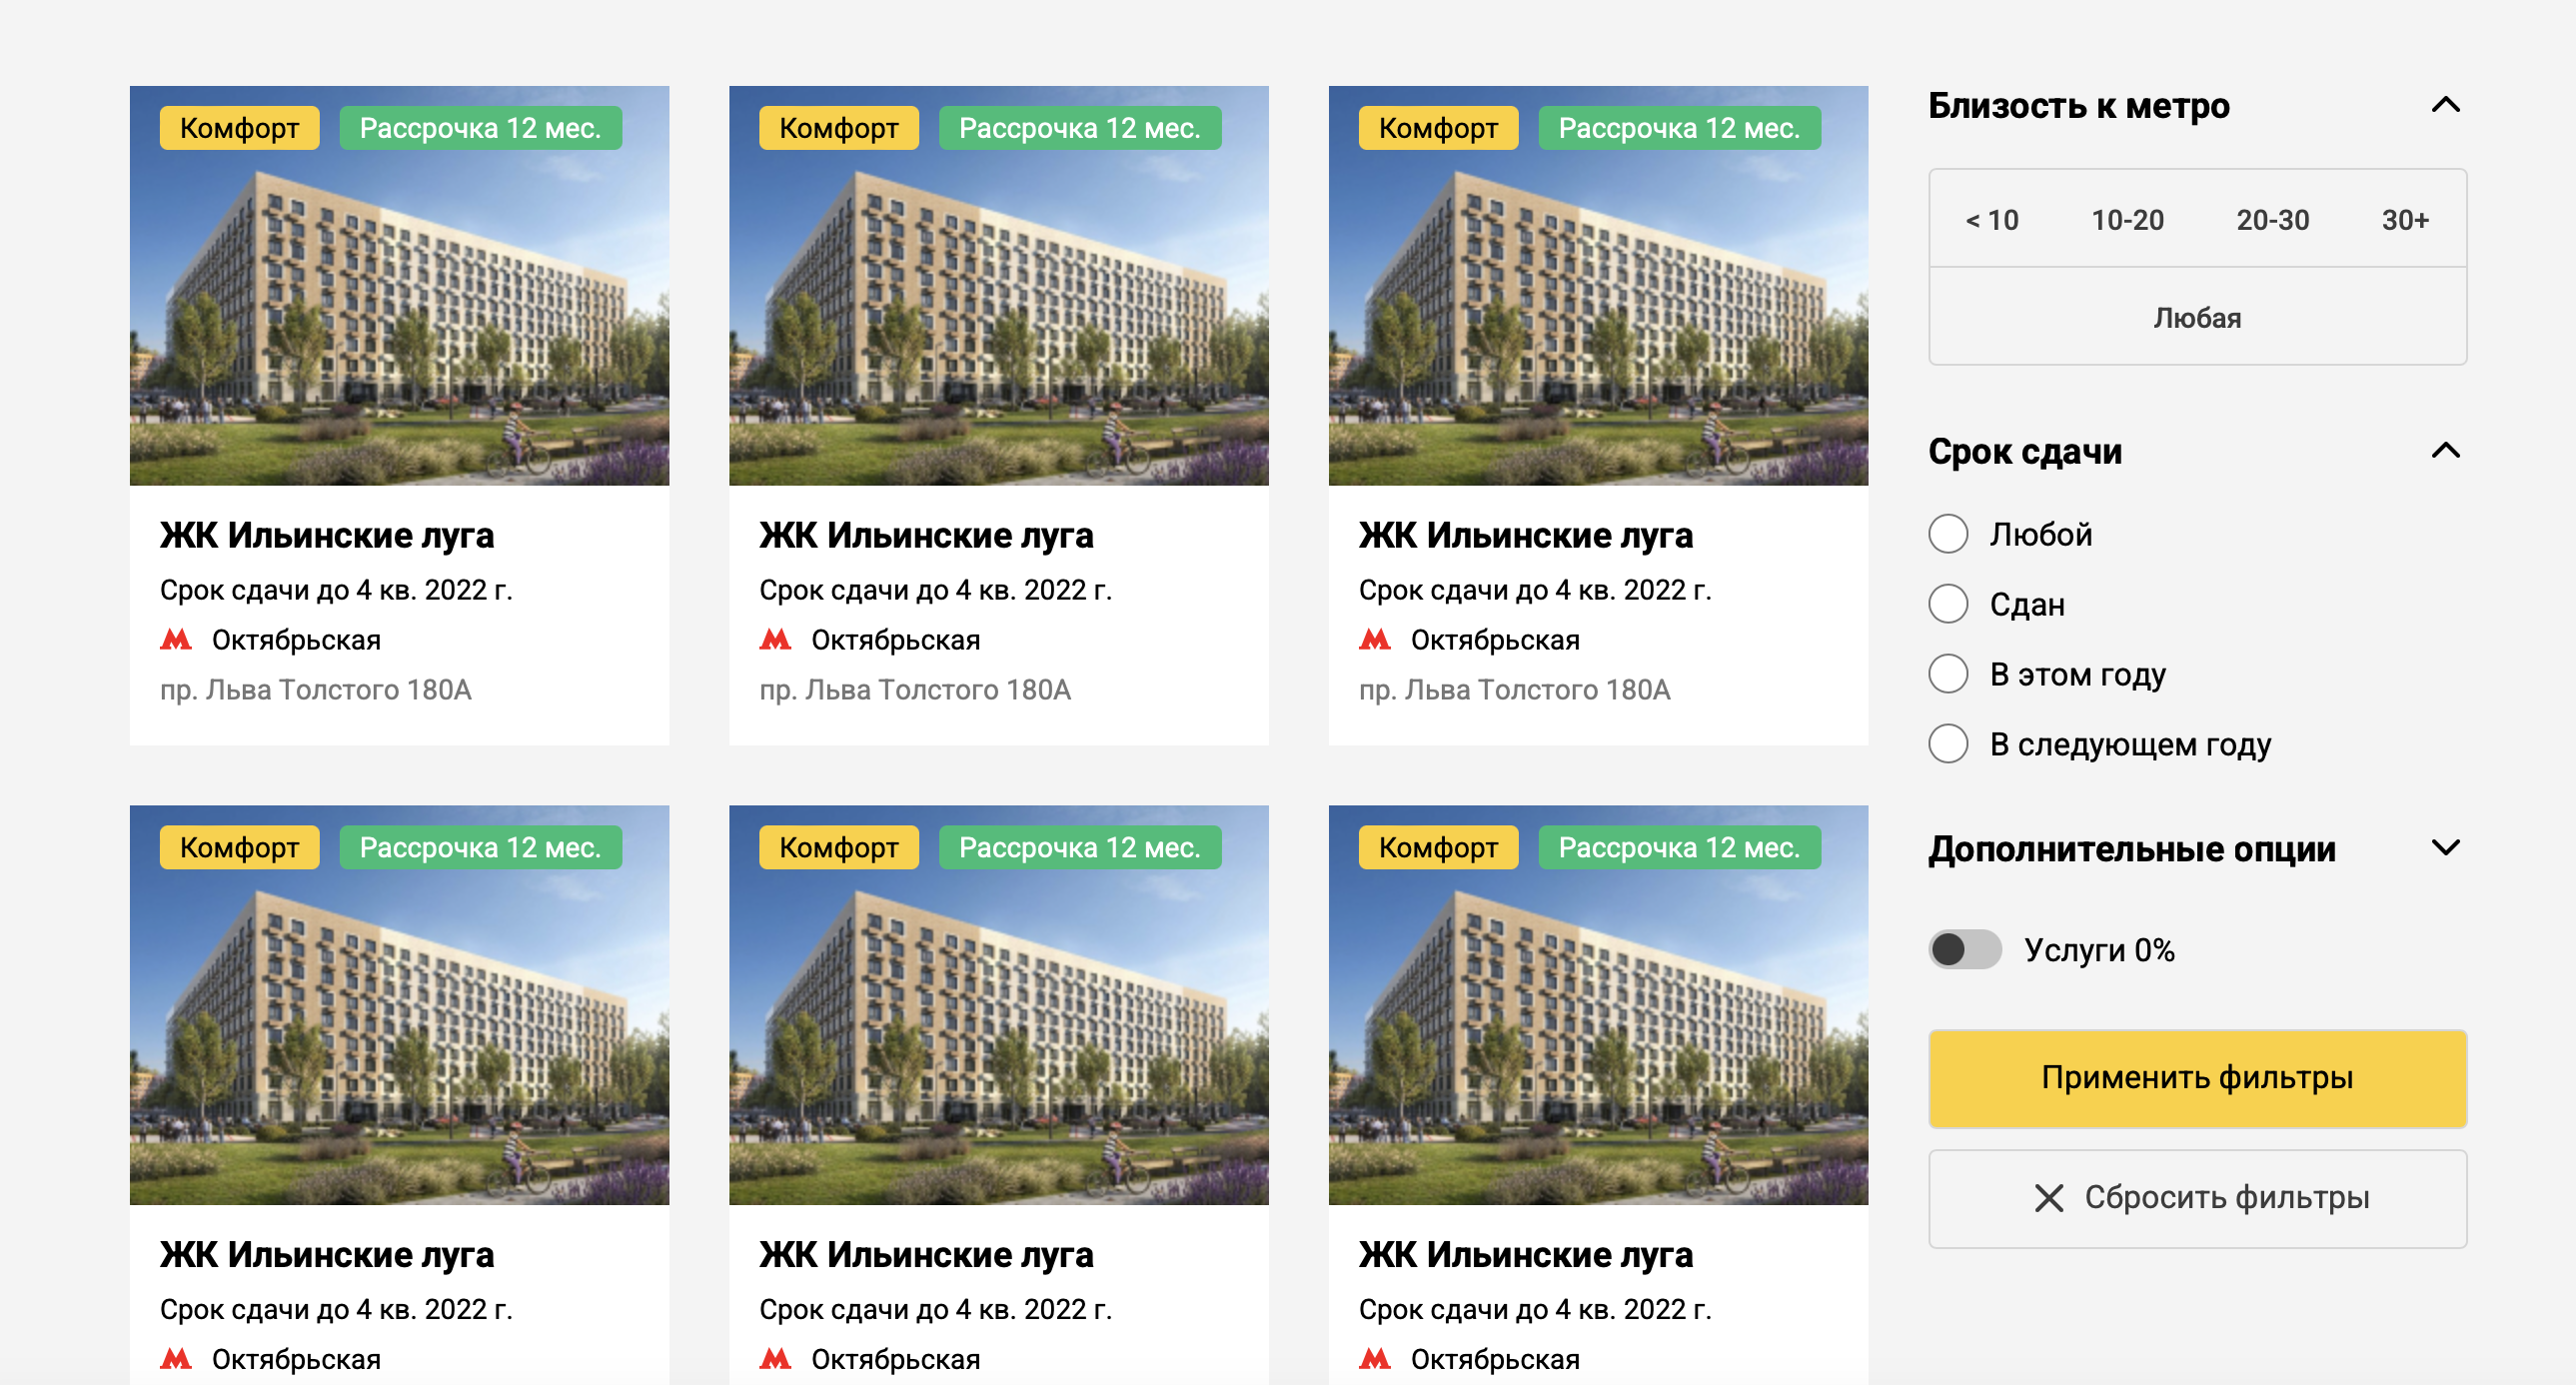Click the metro icon on the bottom-middle card
The height and width of the screenshot is (1385, 2576).
coord(775,1358)
